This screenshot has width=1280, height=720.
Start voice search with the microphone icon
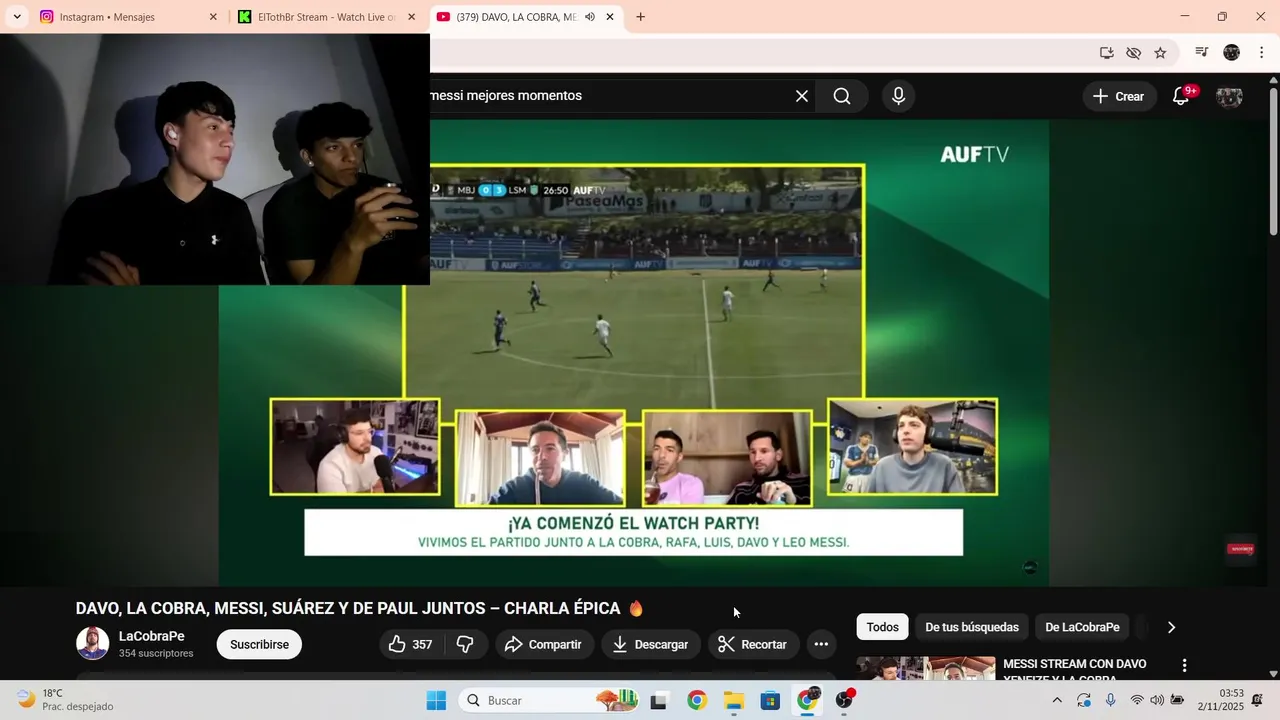point(898,96)
